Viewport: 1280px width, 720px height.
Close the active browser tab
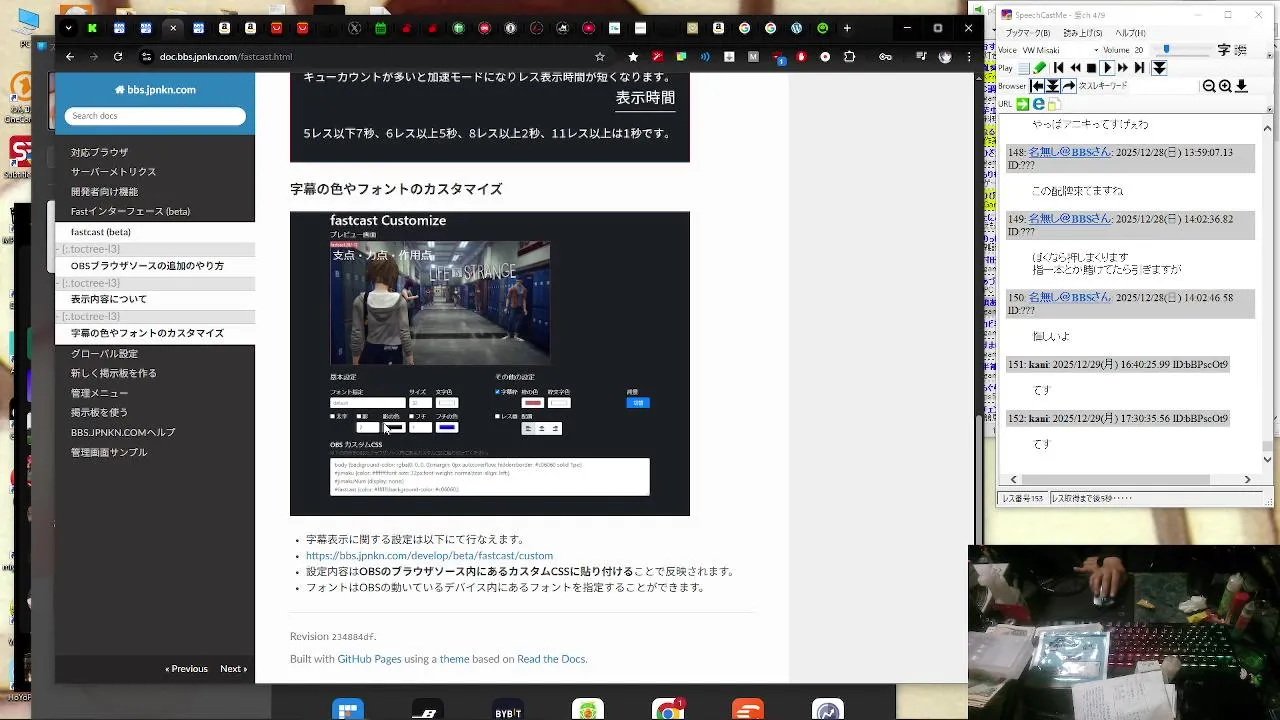coord(173,28)
